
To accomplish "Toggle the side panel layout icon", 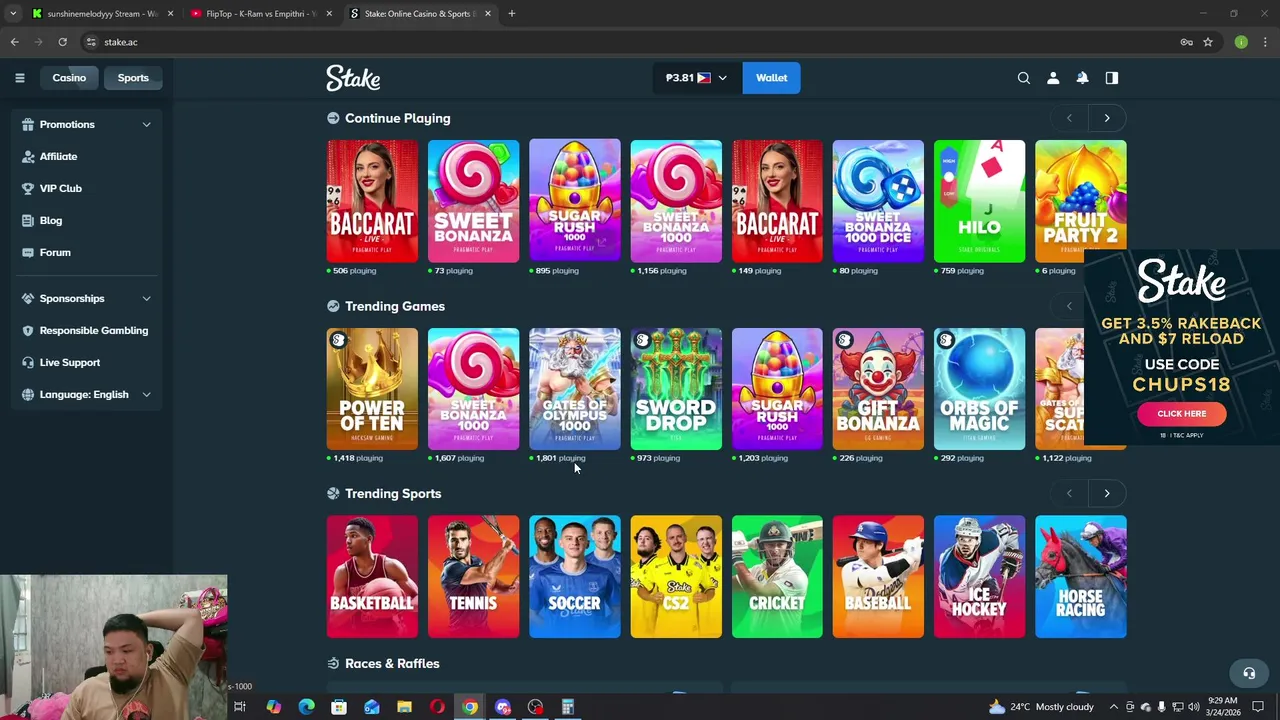I will [x=1111, y=78].
